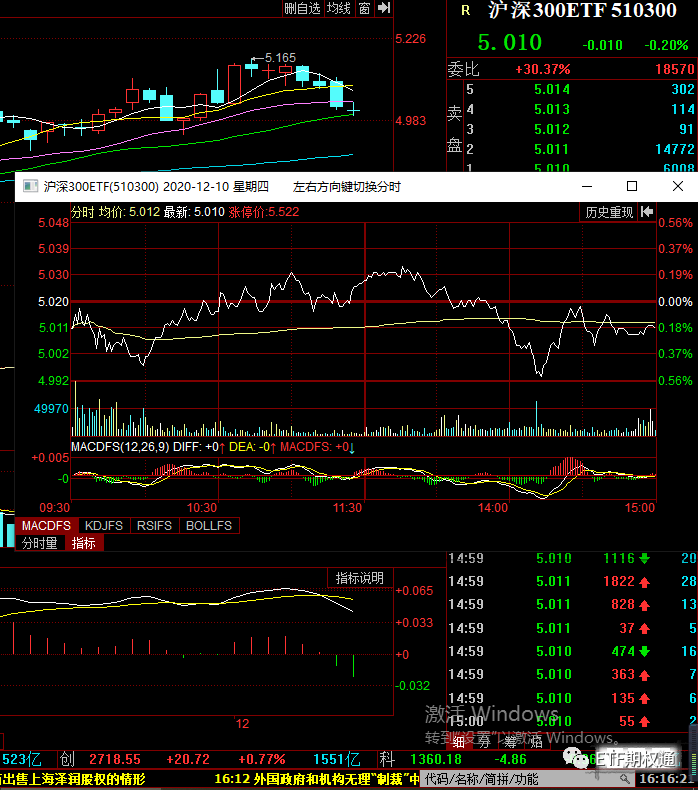The image size is (698, 790).
Task: Click sell level 3 price 5.012
Action: coord(552,129)
